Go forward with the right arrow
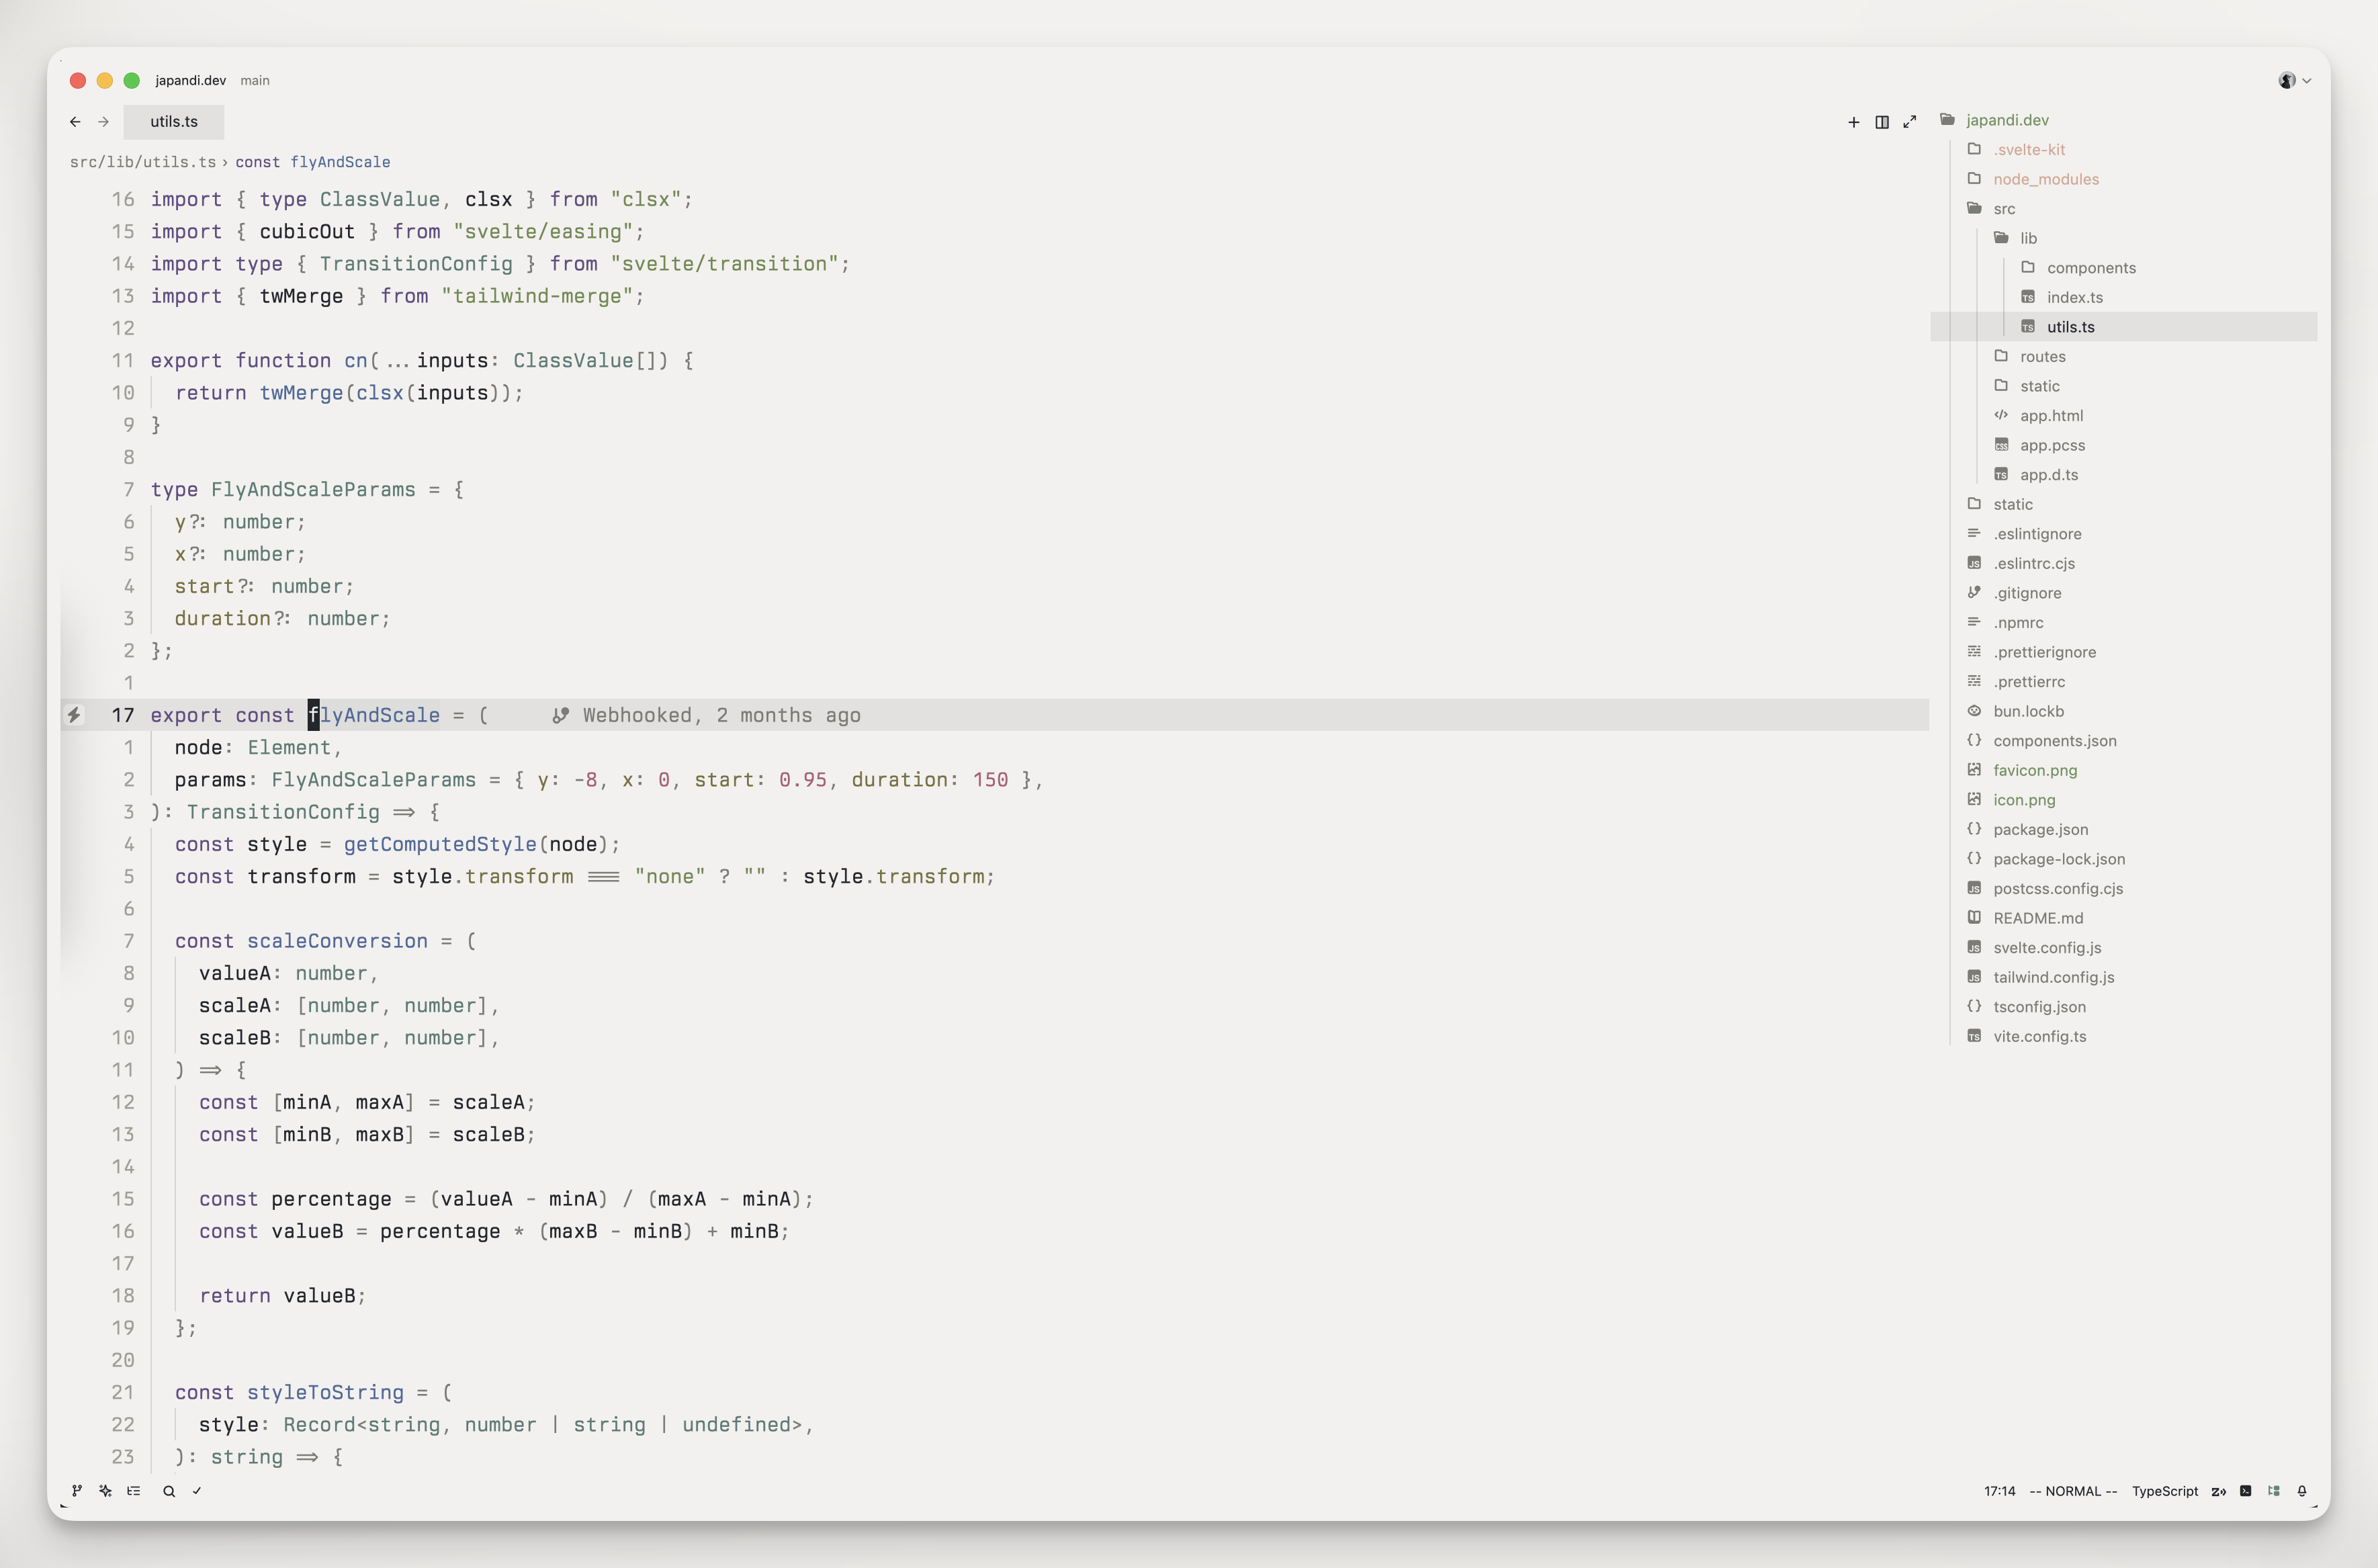 point(103,122)
